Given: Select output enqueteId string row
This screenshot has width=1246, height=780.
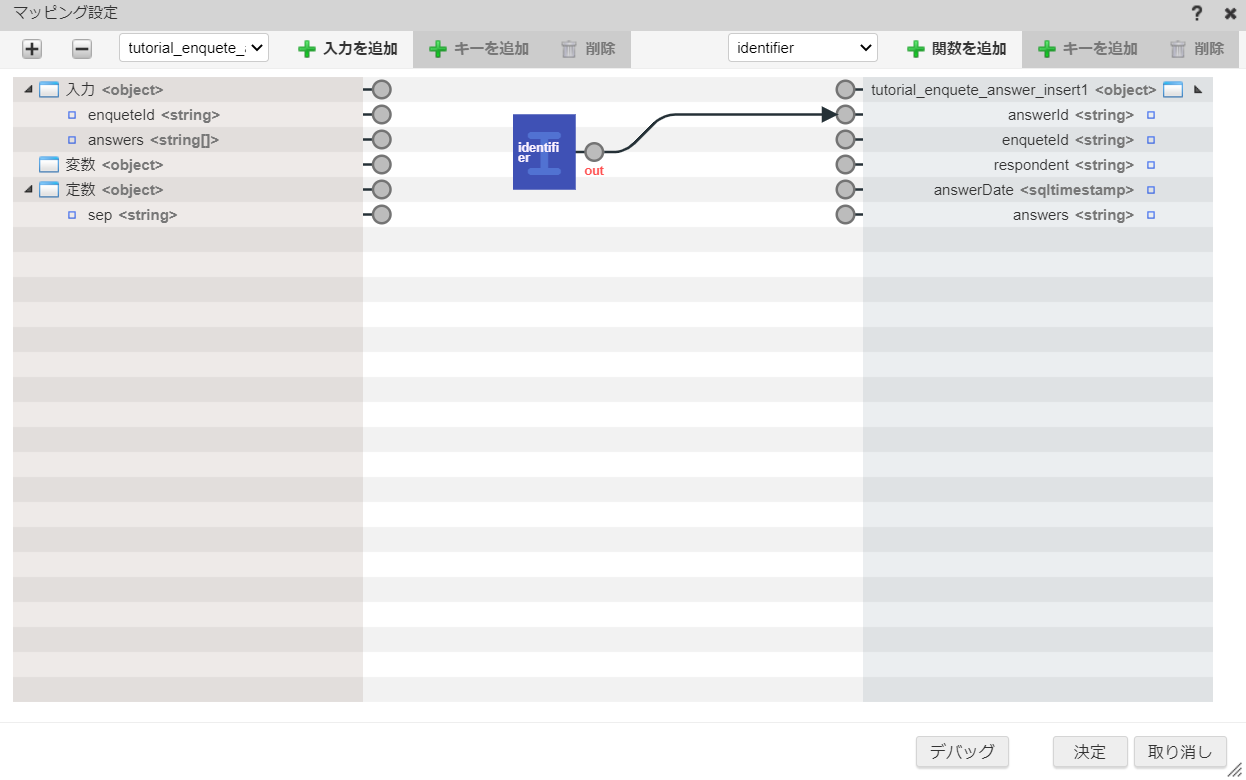Looking at the screenshot, I should point(1038,140).
